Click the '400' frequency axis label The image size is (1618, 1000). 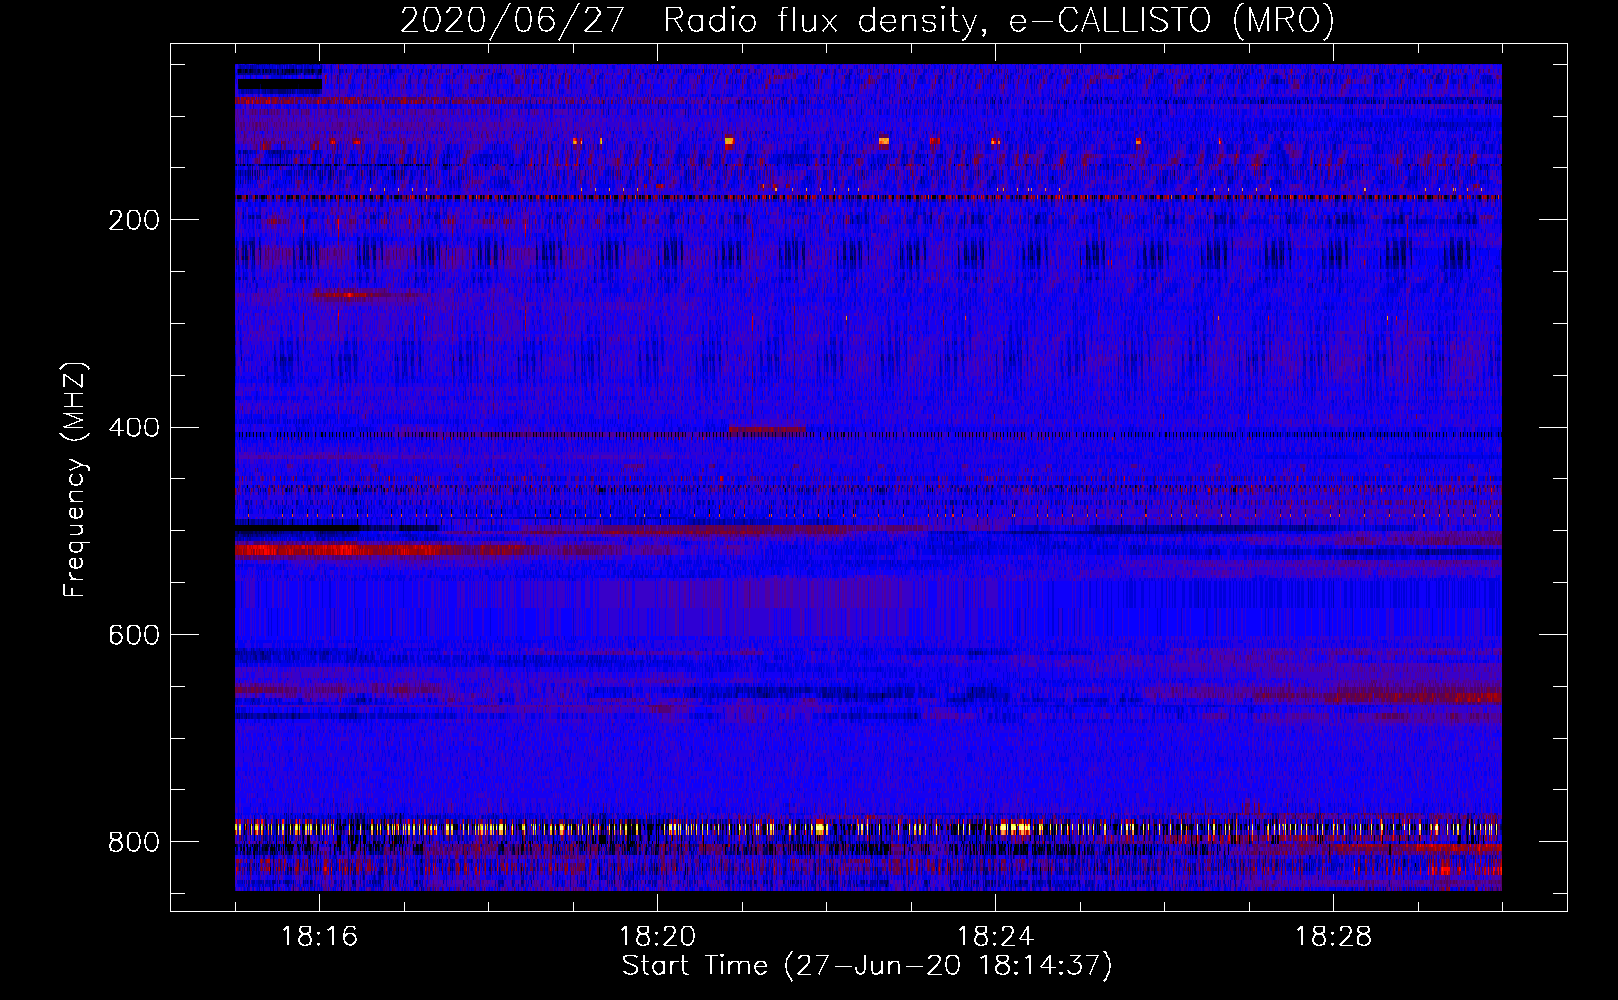click(x=133, y=429)
